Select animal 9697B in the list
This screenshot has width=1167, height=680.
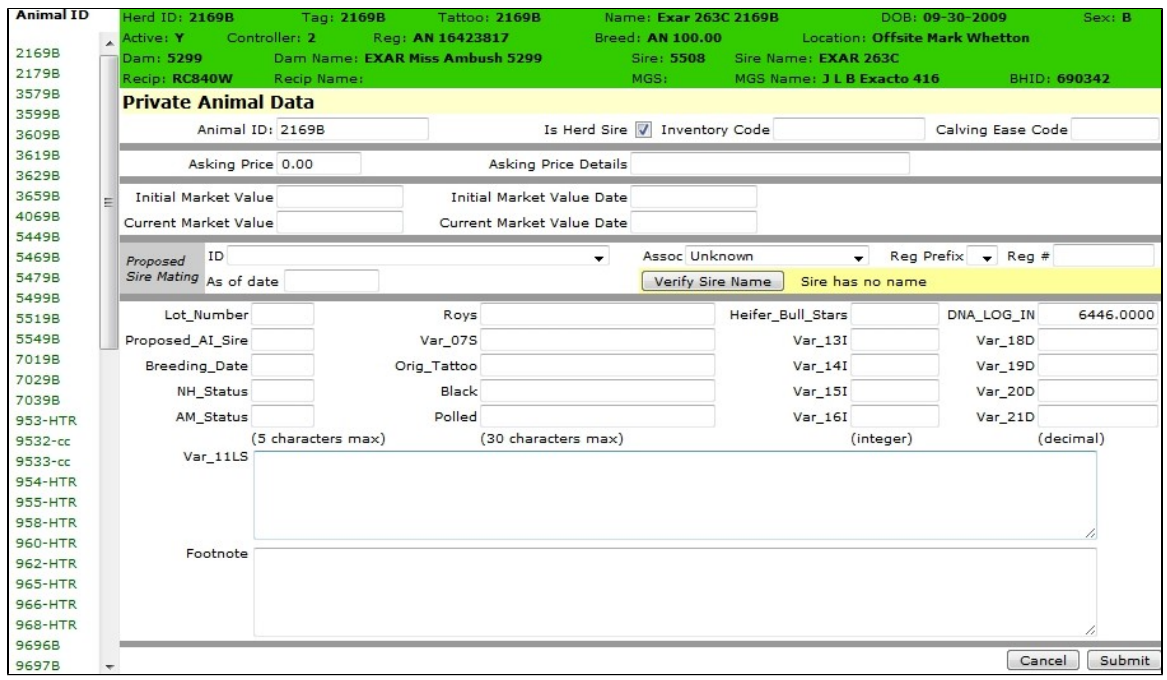tap(38, 665)
